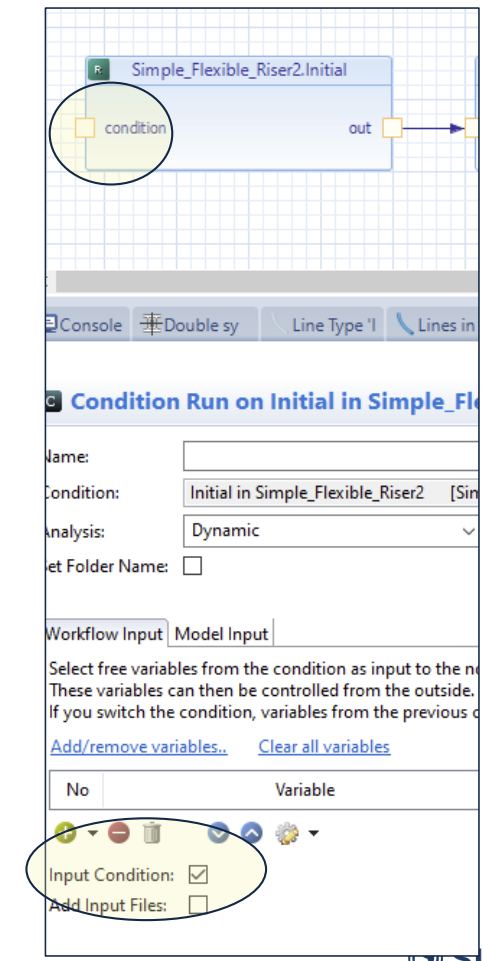483x961 pixels.
Task: Click the blue move up arrow icon
Action: pyautogui.click(x=251, y=833)
